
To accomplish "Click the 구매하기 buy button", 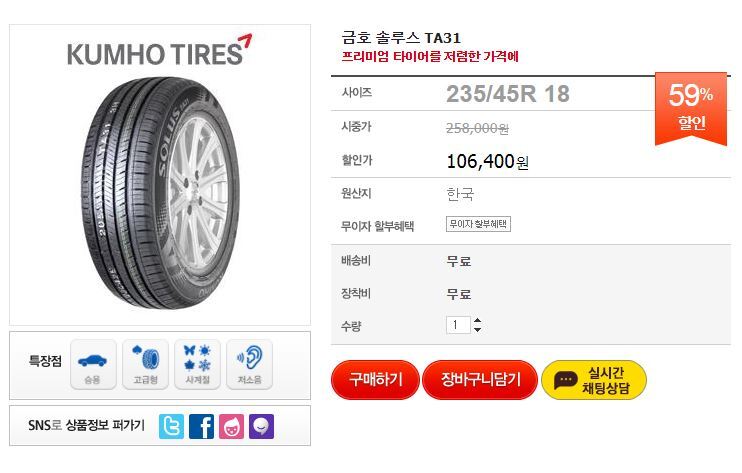I will [x=375, y=379].
